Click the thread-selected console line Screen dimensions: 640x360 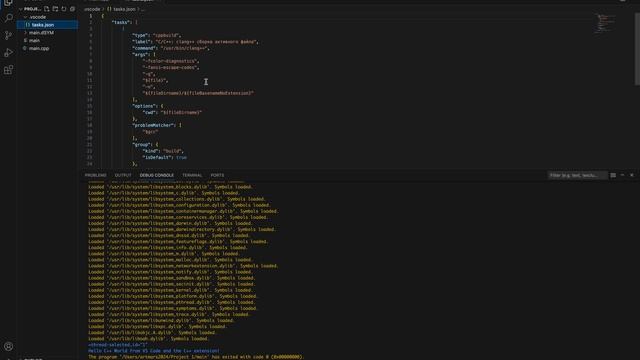(118, 345)
